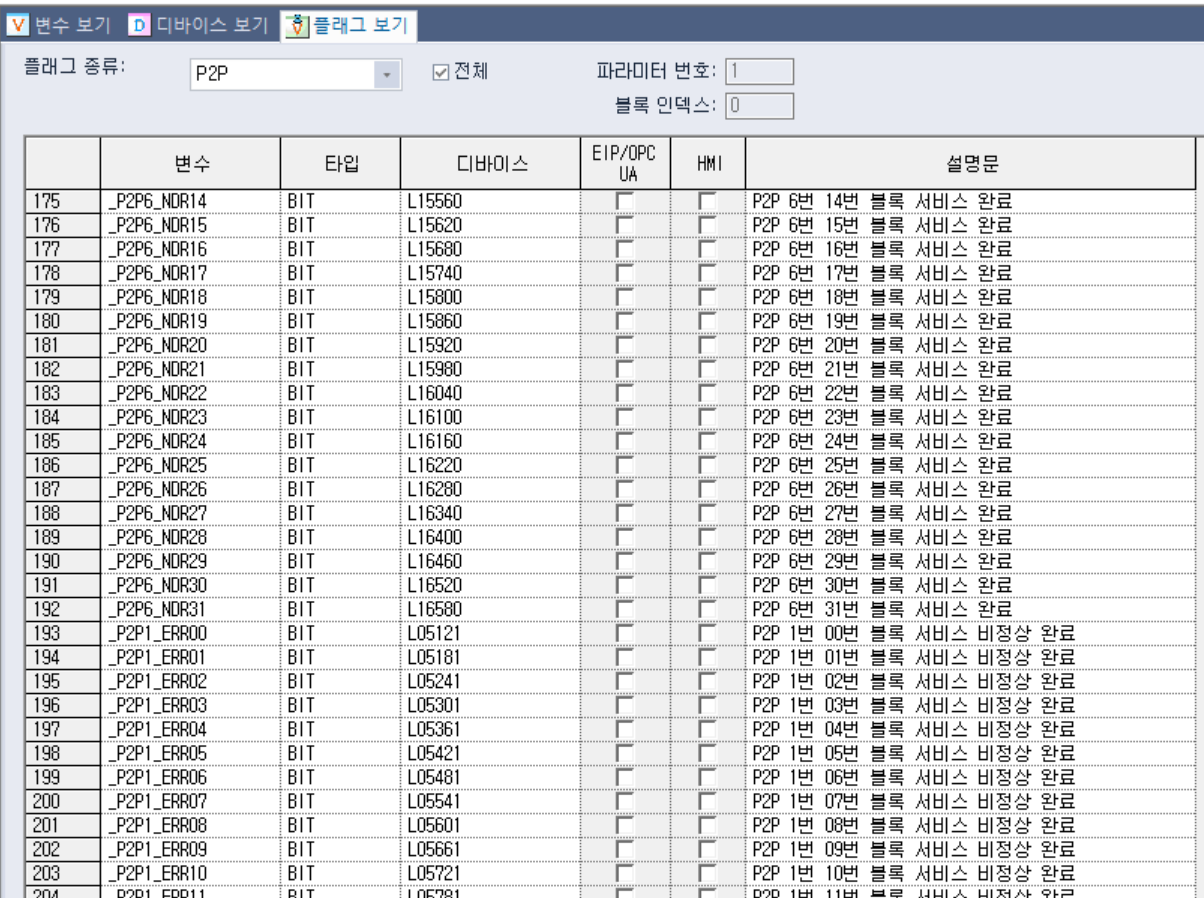Check EIP/OPC UA box for _P2P1_ERR05
Screen dimensions: 1204x898
(x=624, y=753)
